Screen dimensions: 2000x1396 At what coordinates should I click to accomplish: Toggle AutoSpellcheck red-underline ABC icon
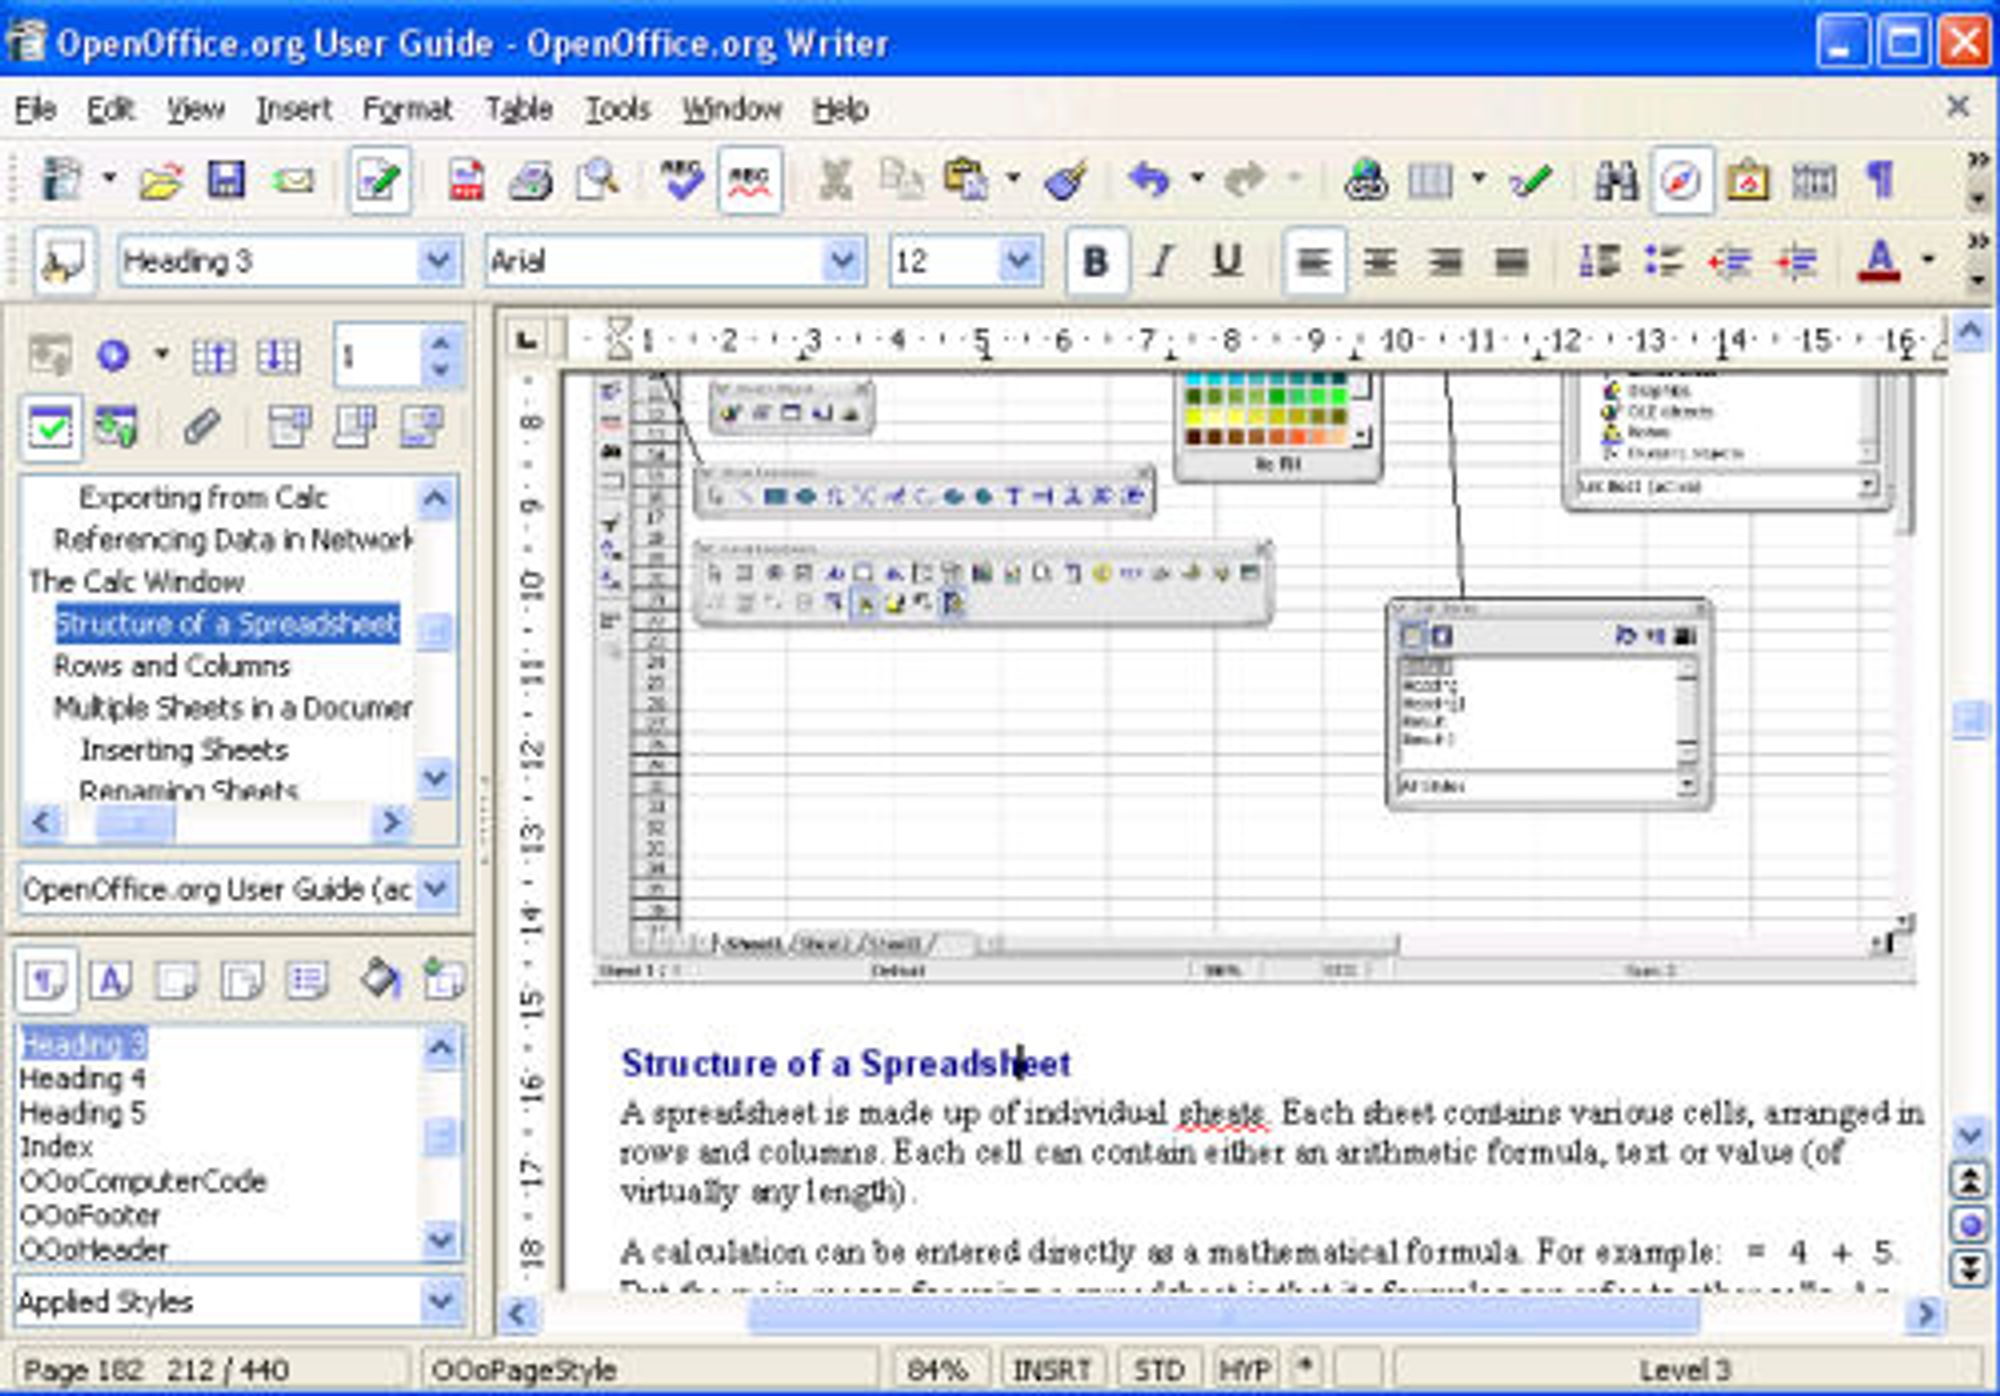(x=749, y=181)
